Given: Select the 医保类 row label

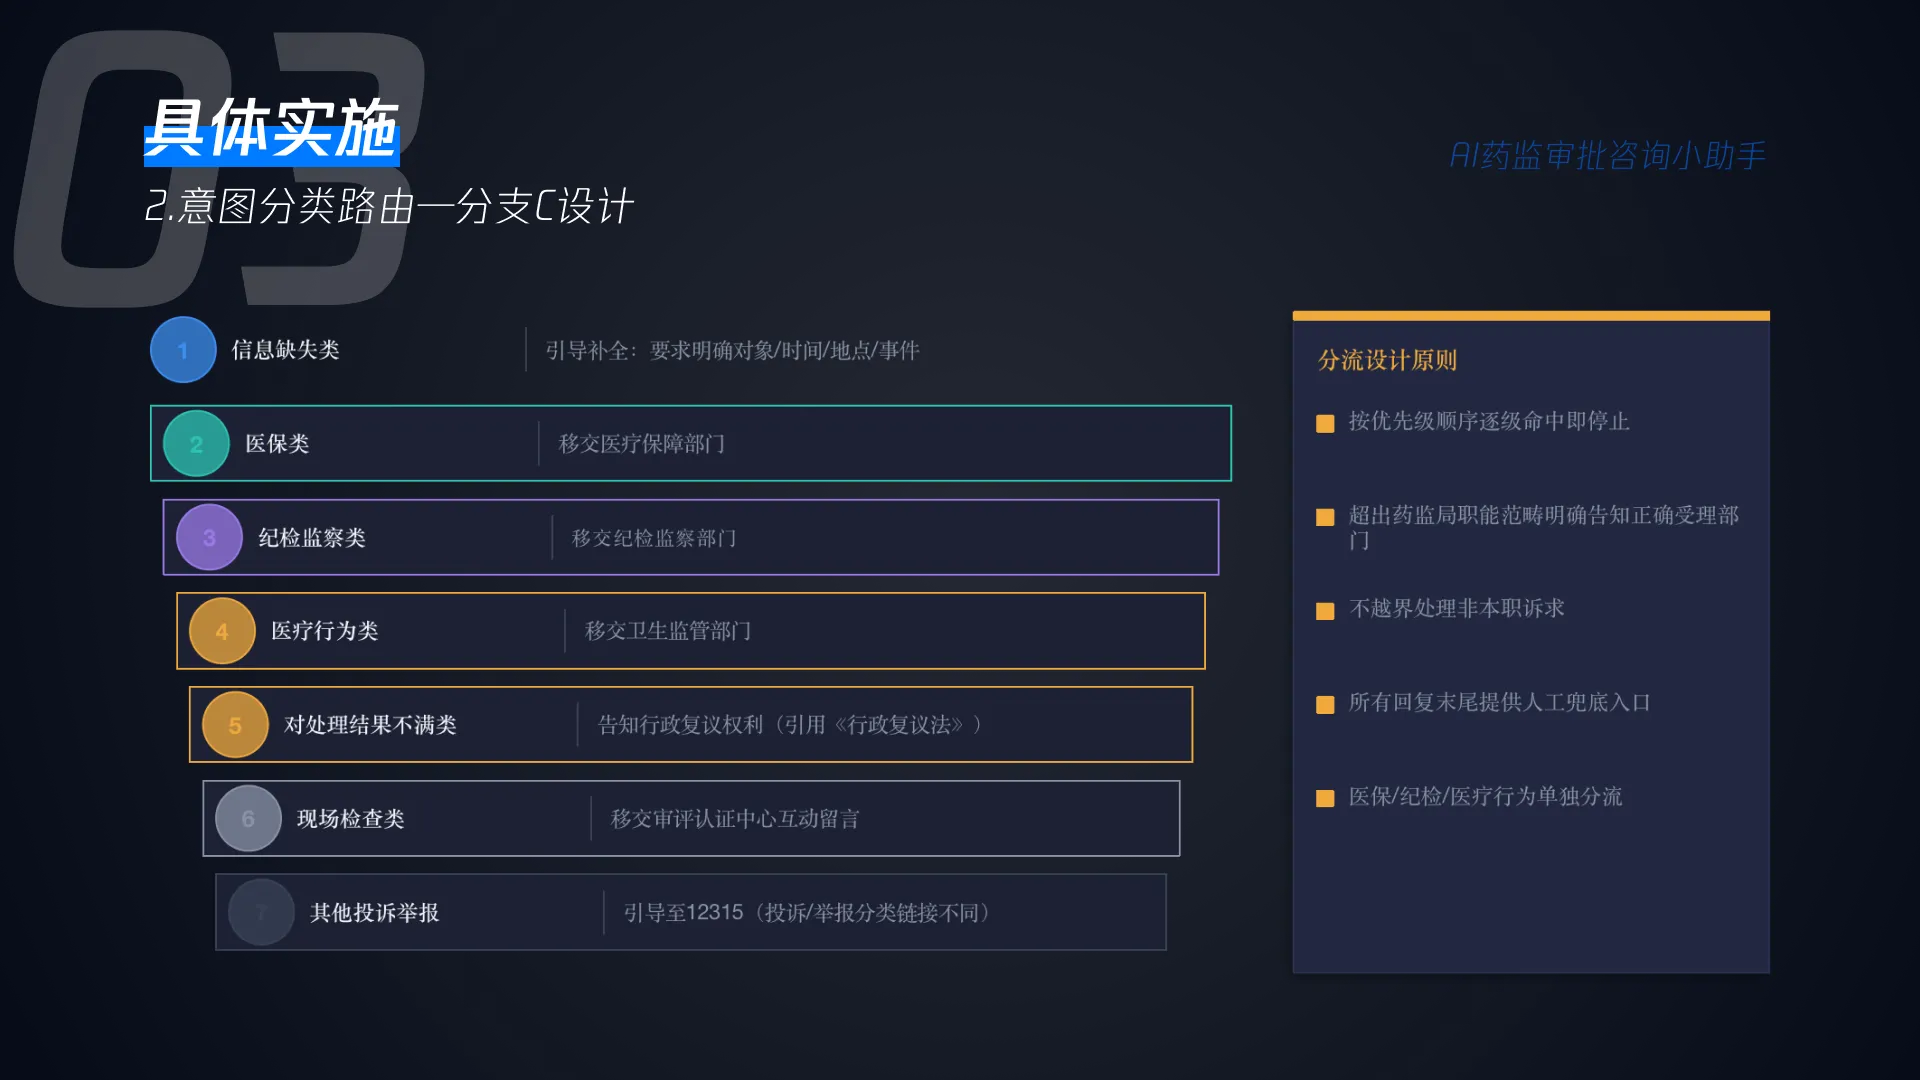Looking at the screenshot, I should coord(277,444).
